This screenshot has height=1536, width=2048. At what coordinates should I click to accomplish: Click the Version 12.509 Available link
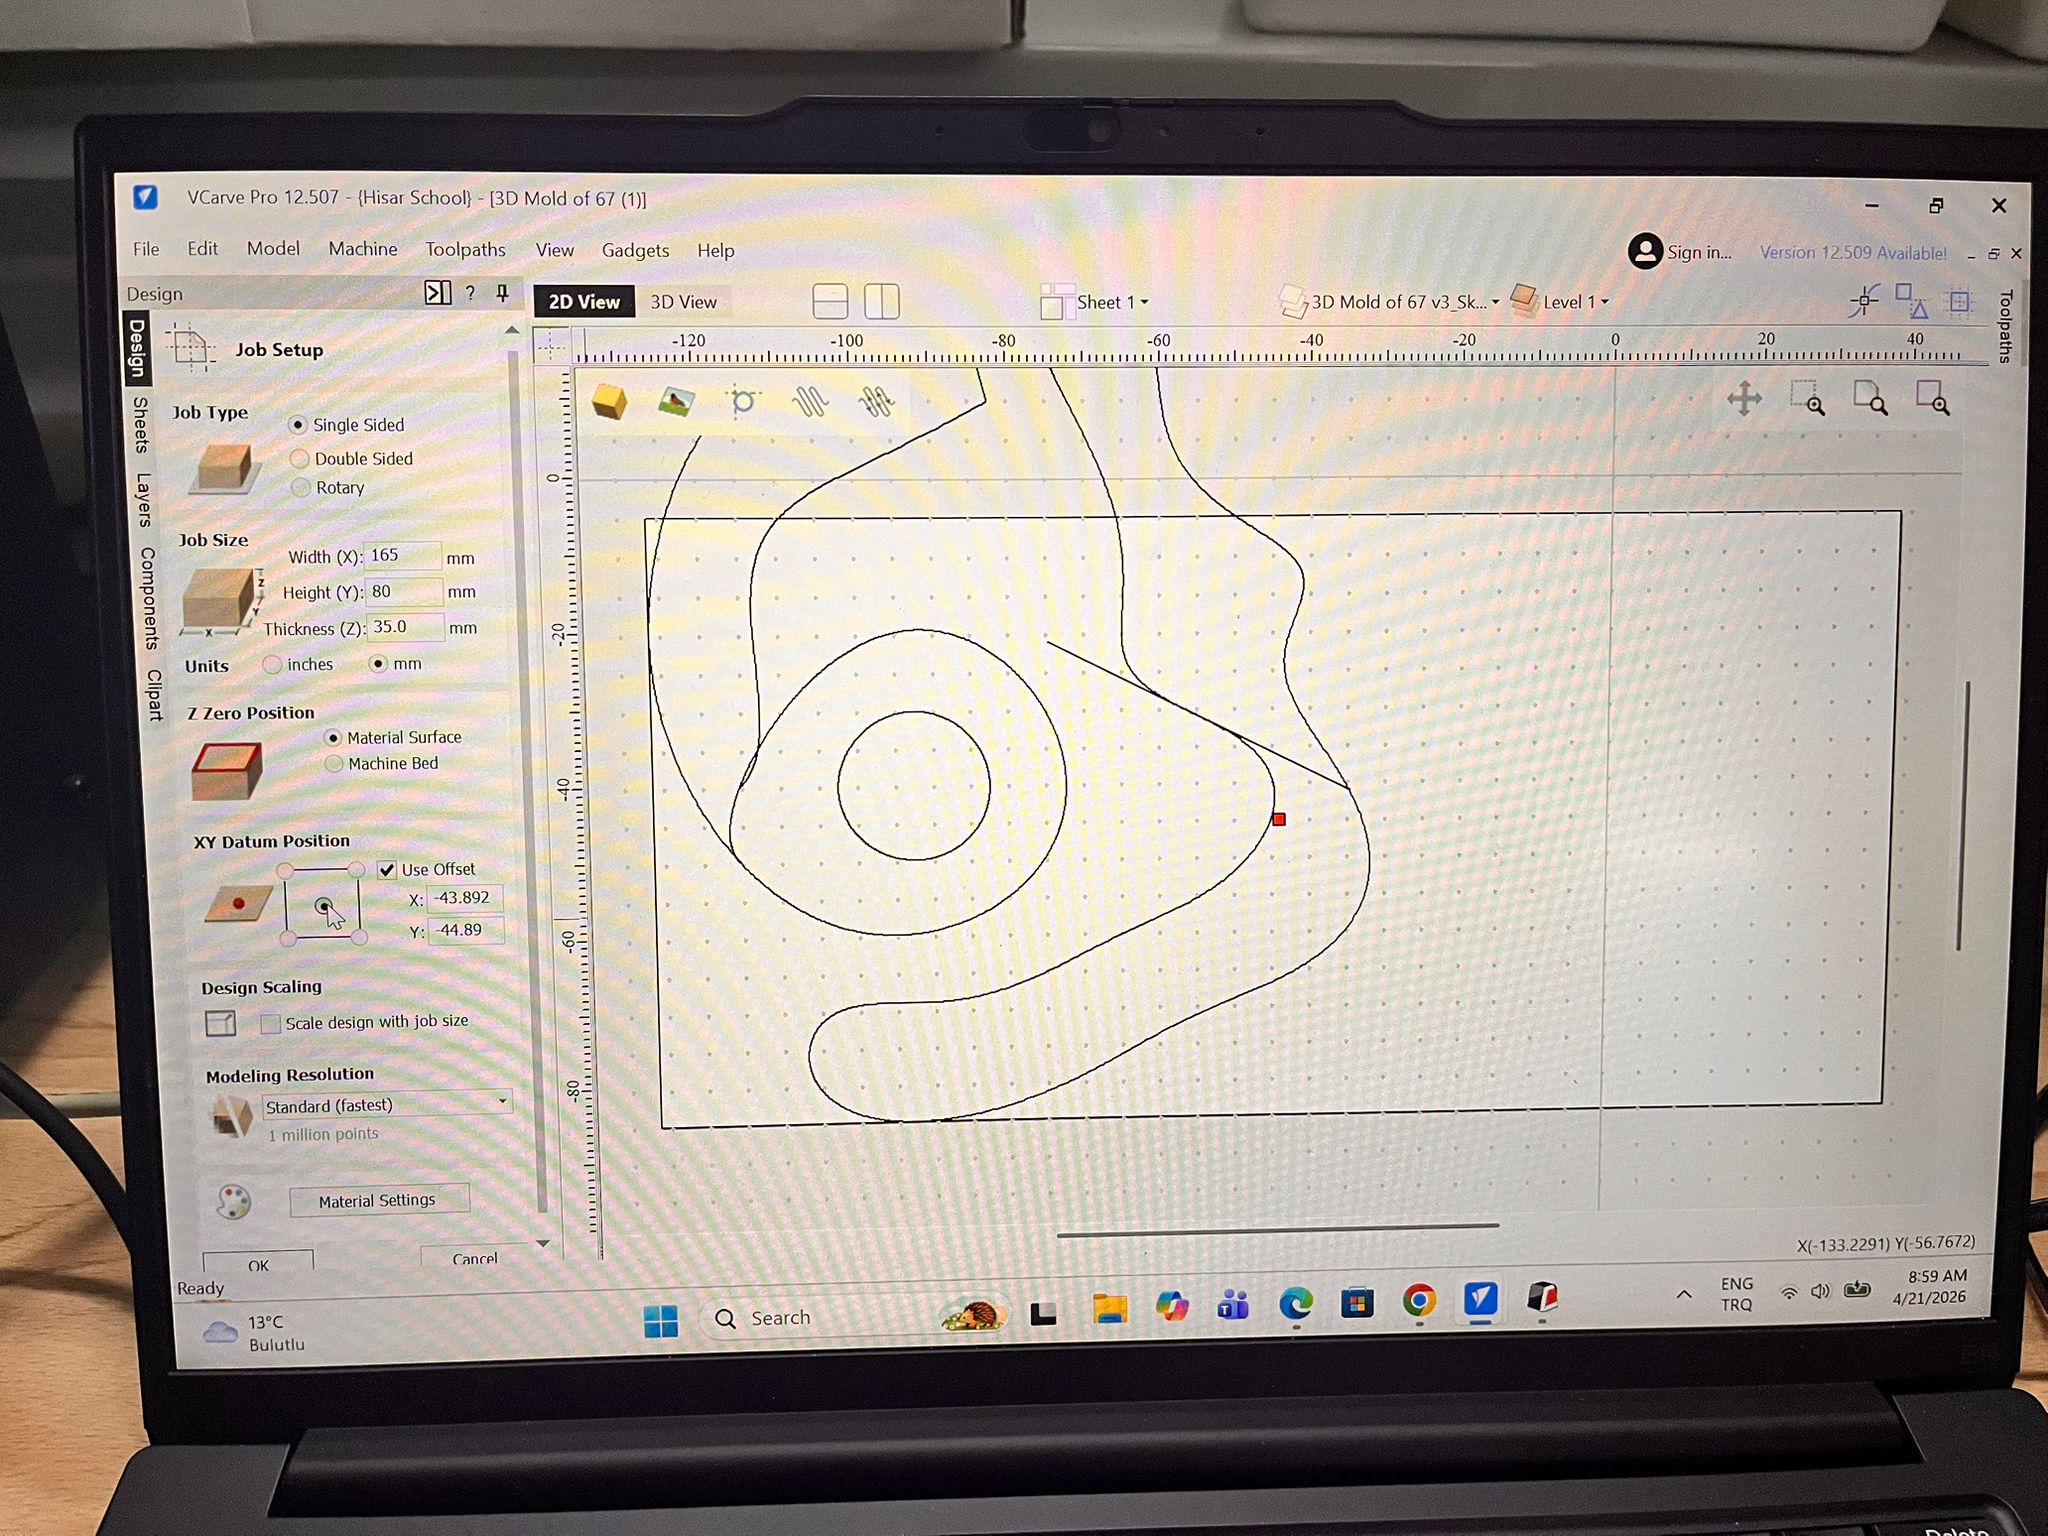click(x=1853, y=253)
